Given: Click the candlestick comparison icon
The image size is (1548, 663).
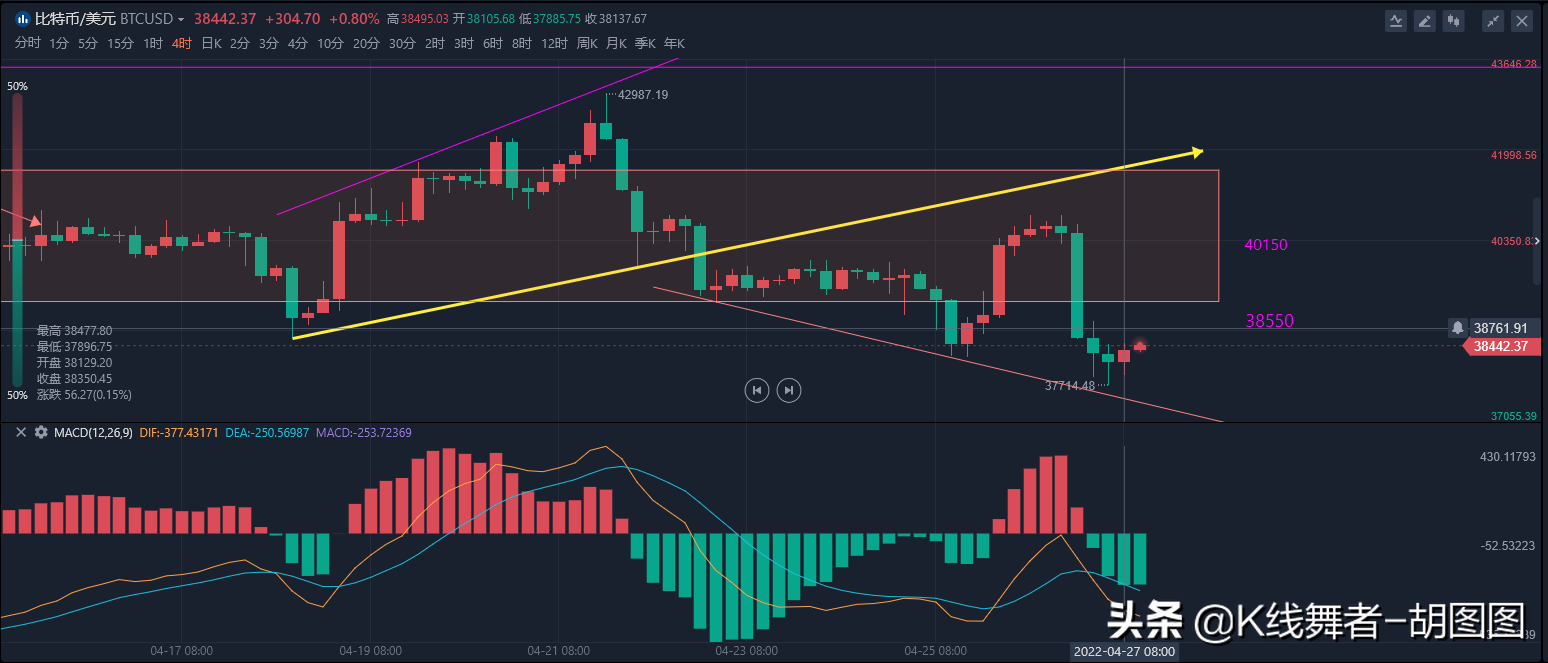Looking at the screenshot, I should pos(1453,20).
